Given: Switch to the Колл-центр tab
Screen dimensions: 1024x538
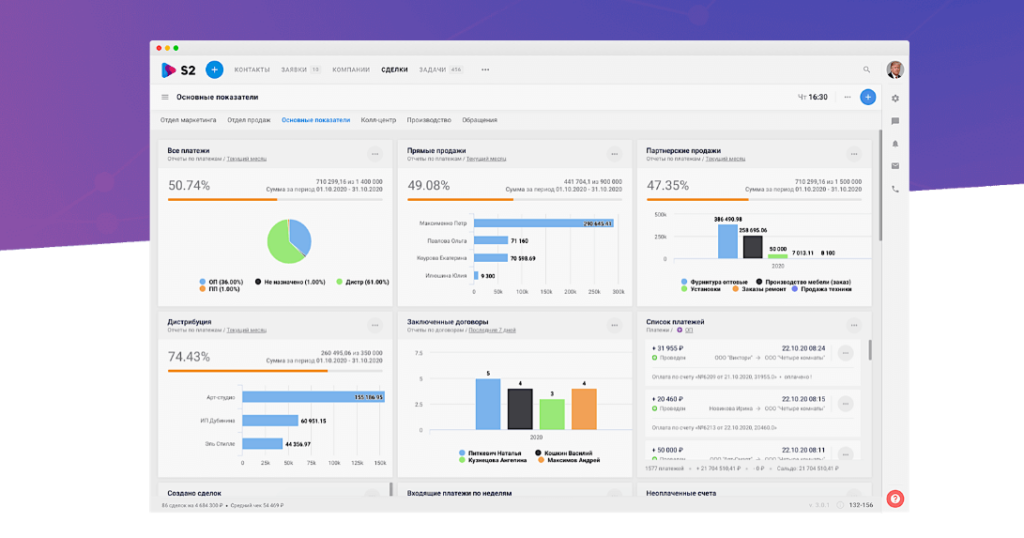Looking at the screenshot, I should click(x=378, y=120).
